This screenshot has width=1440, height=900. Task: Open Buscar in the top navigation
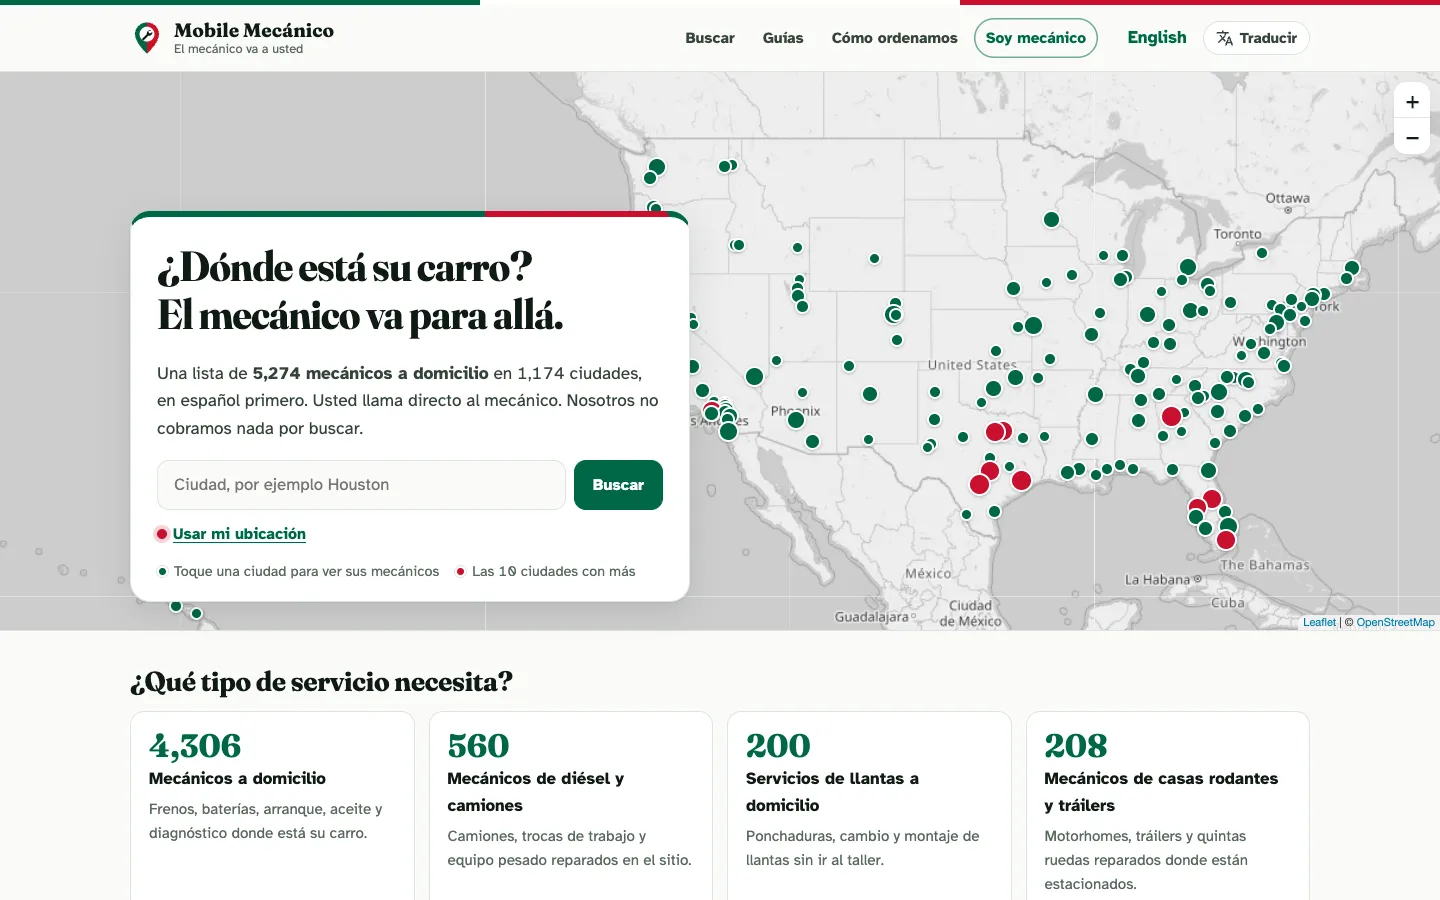[x=710, y=38]
